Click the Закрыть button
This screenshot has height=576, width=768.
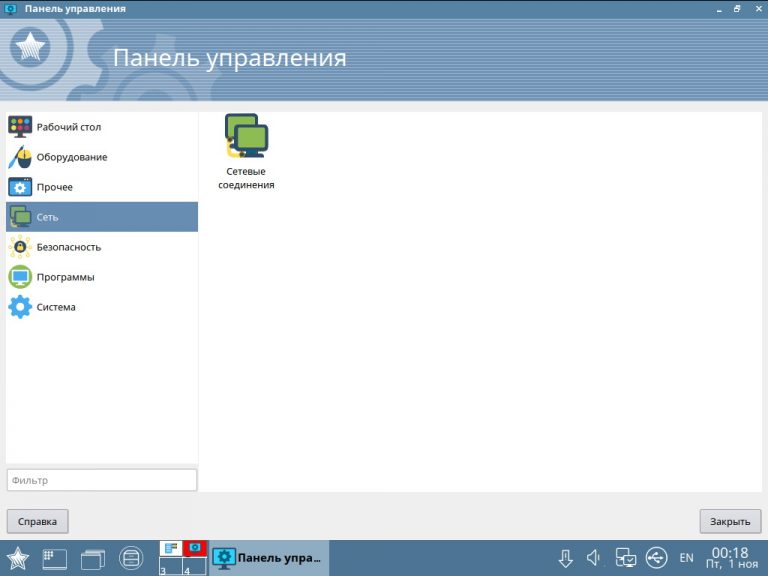pos(730,521)
